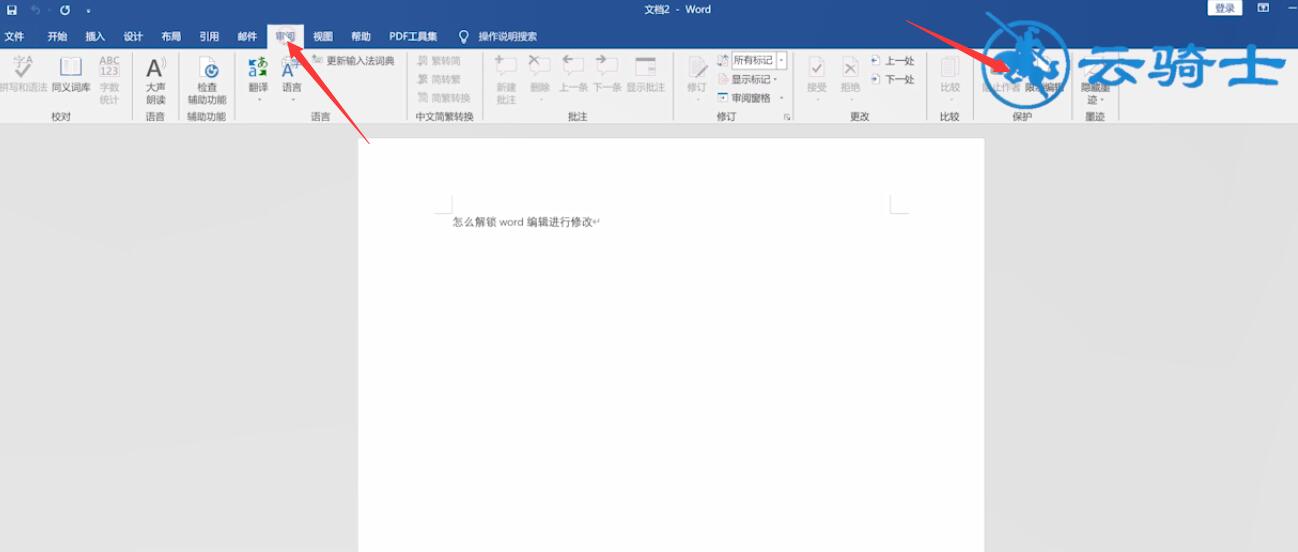Switch to the 设计 (Design) tab
The height and width of the screenshot is (552, 1298).
[x=133, y=37]
